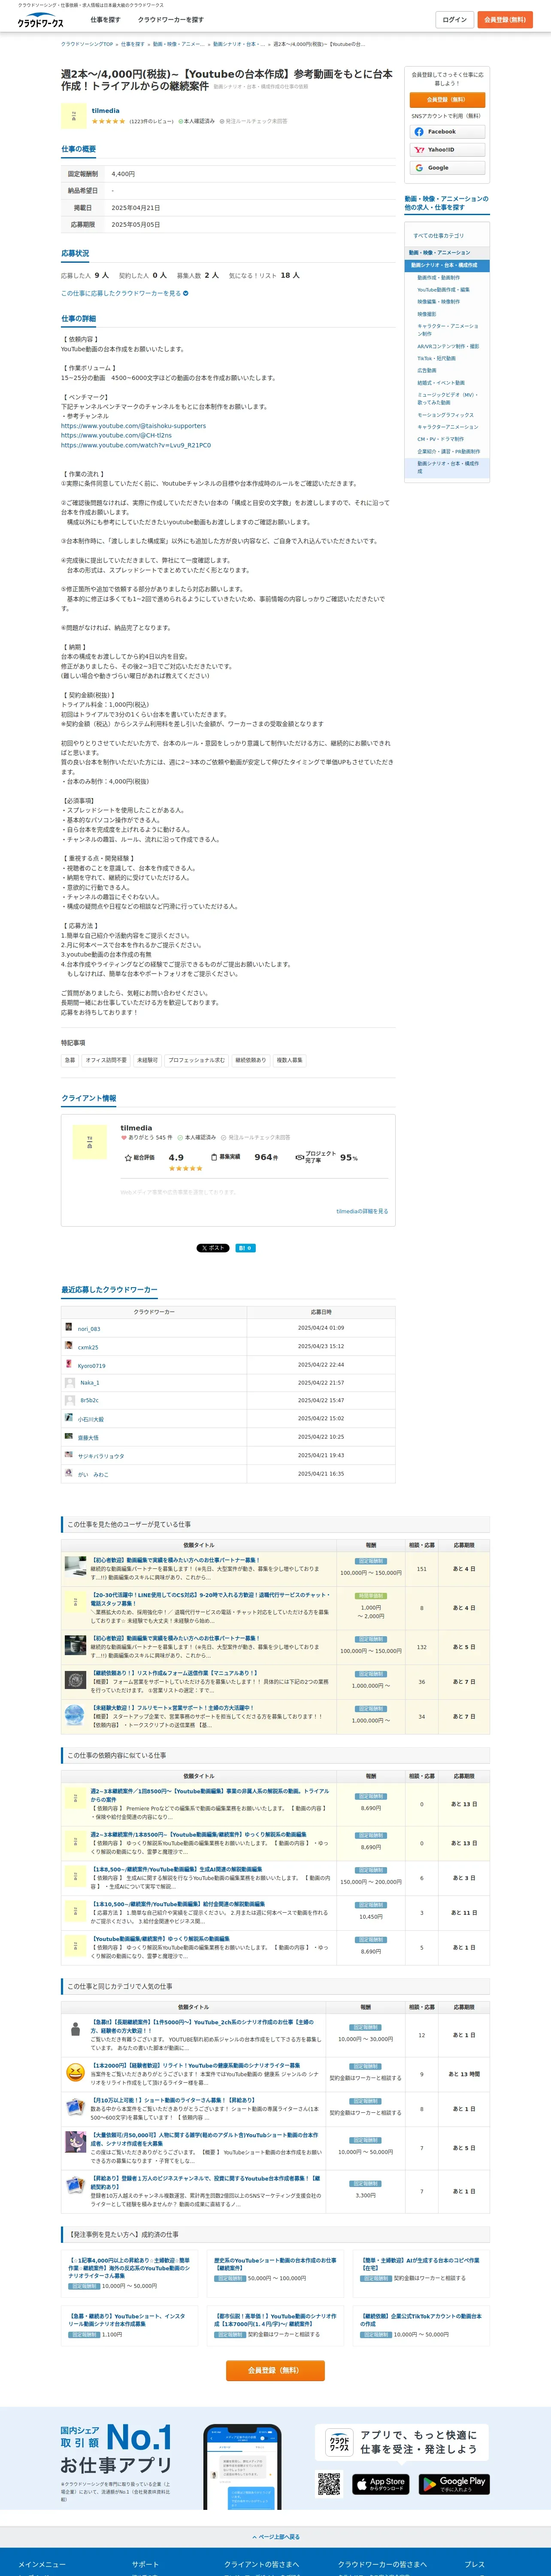Click the ログイン button
This screenshot has height=2576, width=551.
[455, 20]
